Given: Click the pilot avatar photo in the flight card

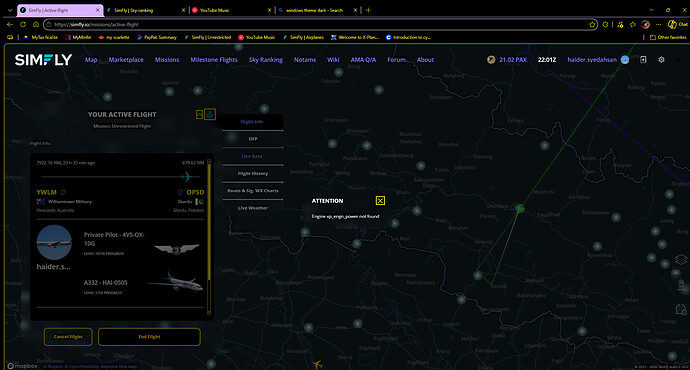Looking at the screenshot, I should tap(54, 242).
